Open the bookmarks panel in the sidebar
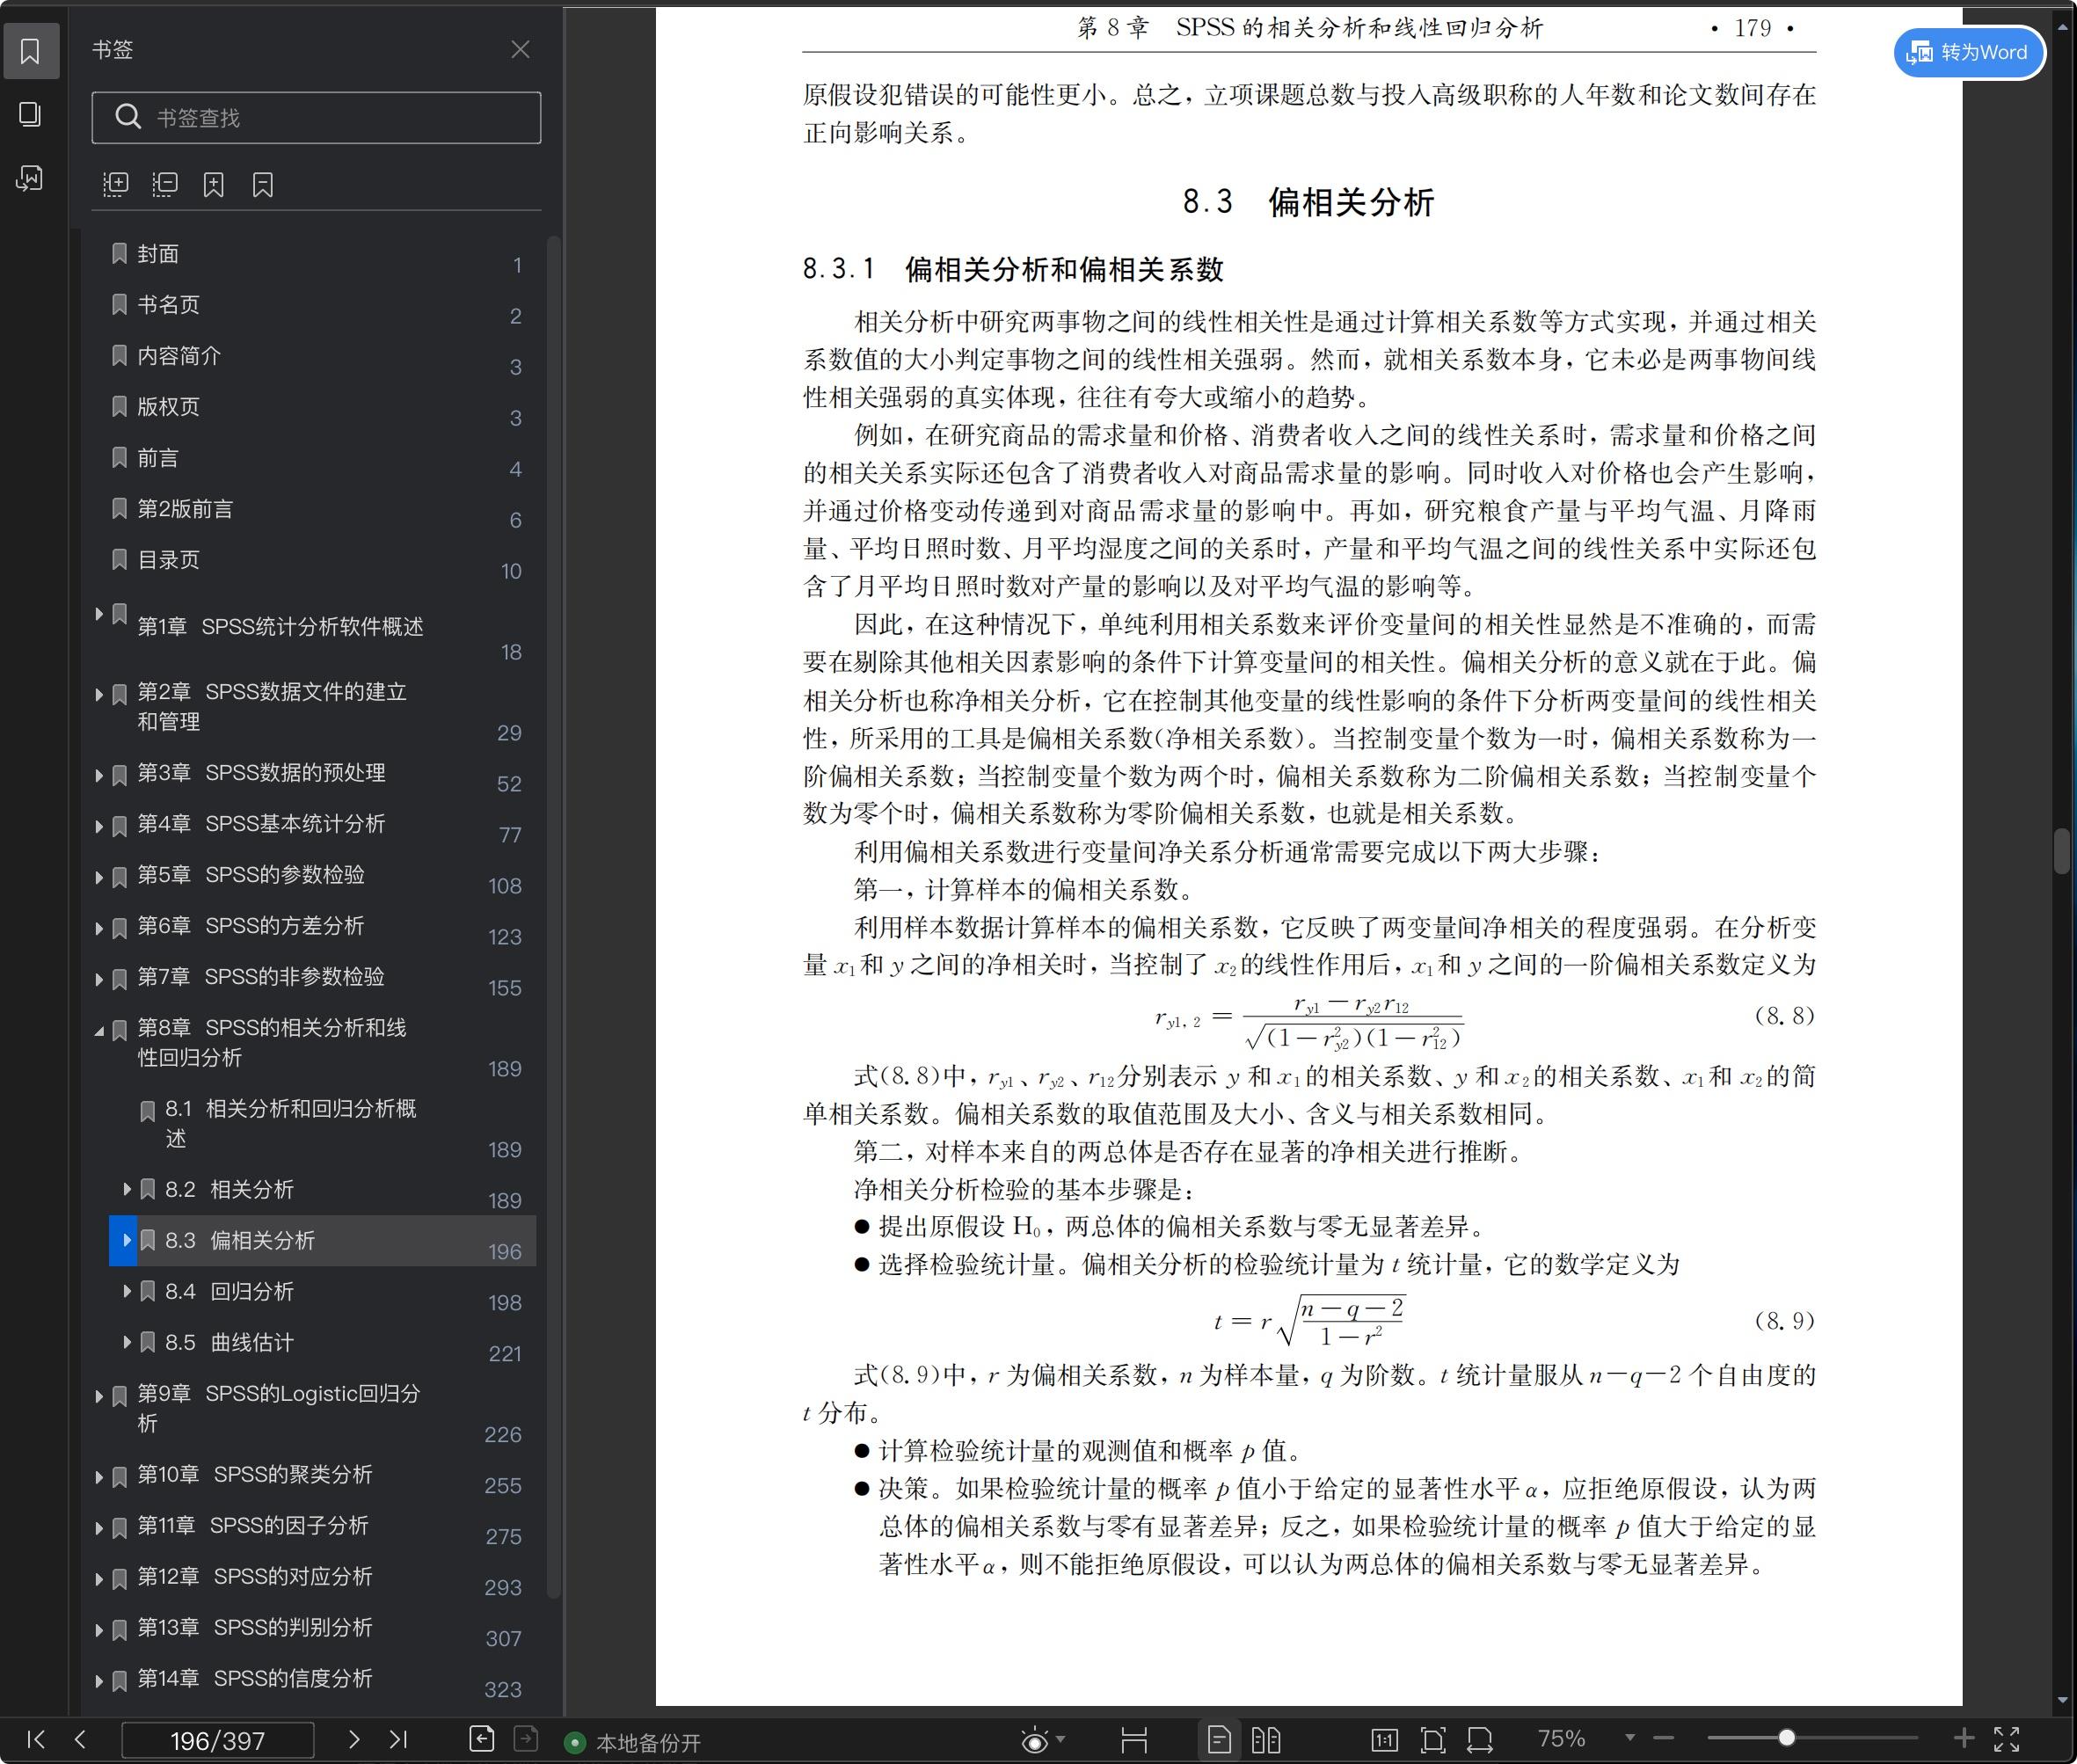This screenshot has height=1764, width=2077. (30, 51)
